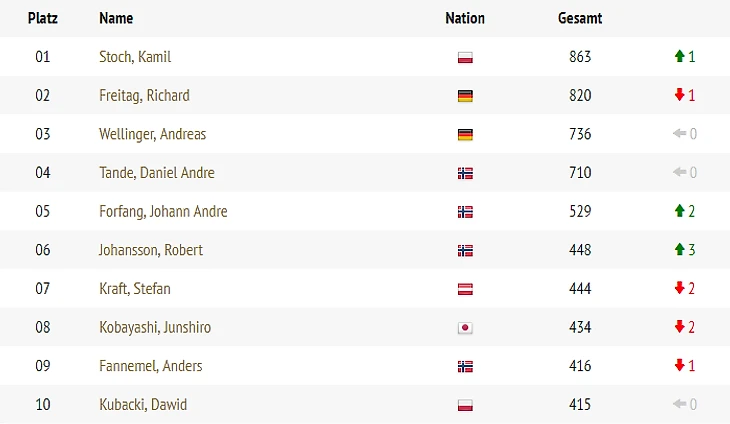Open Stoch, Kamil athlete link

135,57
